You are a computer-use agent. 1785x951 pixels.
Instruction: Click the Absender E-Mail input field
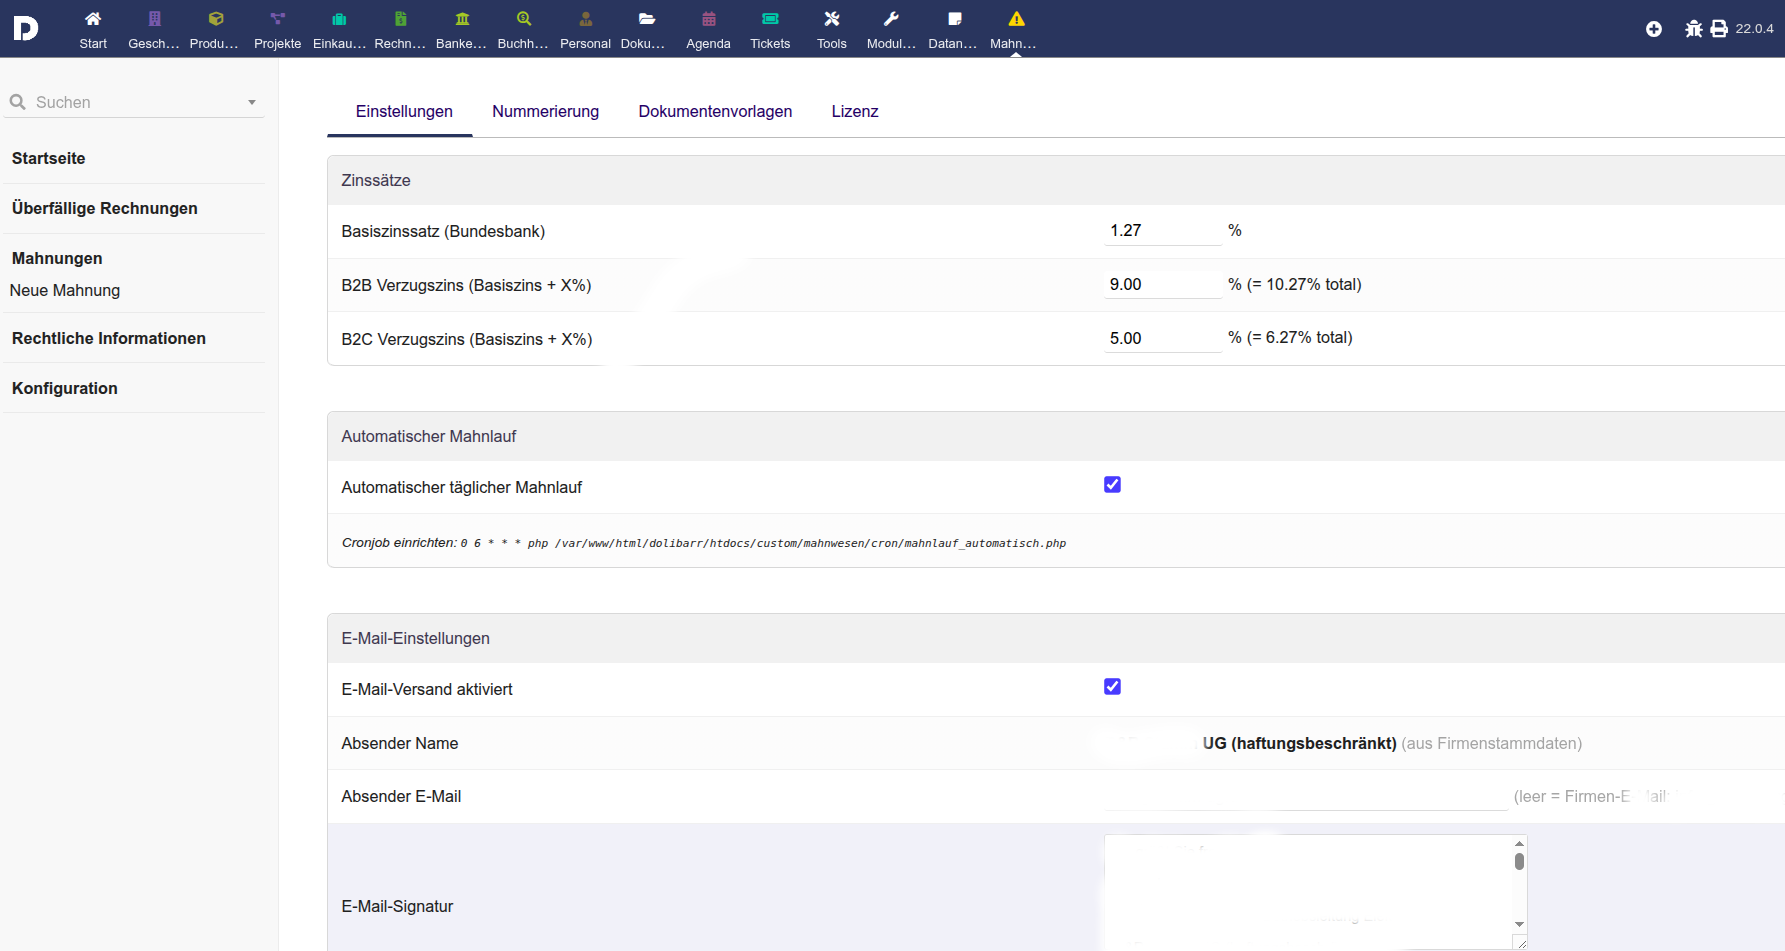click(1305, 796)
